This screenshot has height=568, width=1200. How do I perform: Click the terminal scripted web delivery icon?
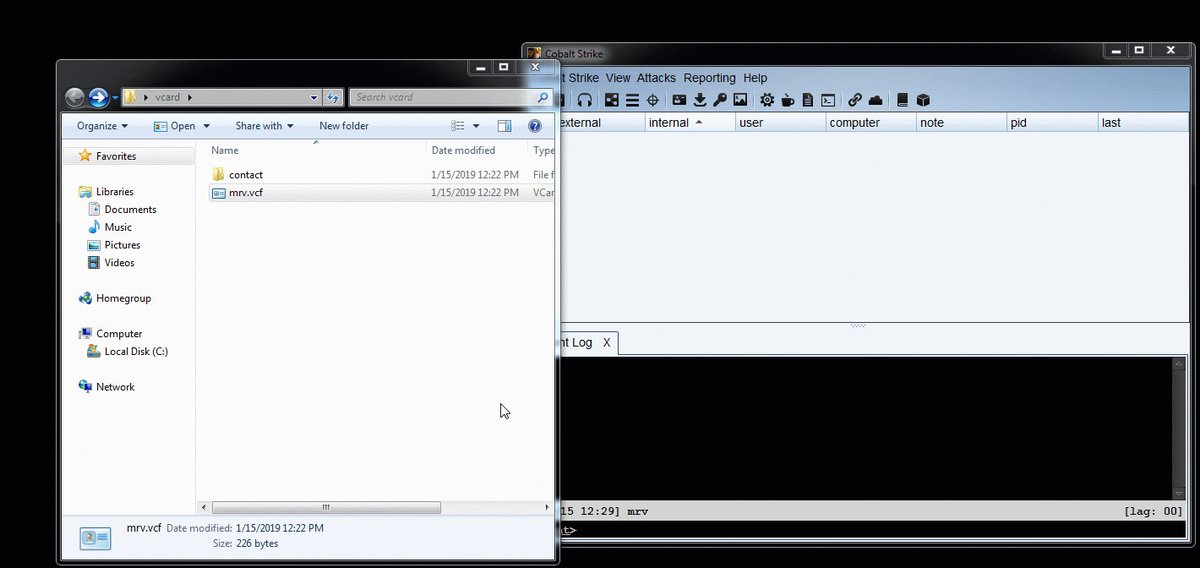tap(828, 100)
